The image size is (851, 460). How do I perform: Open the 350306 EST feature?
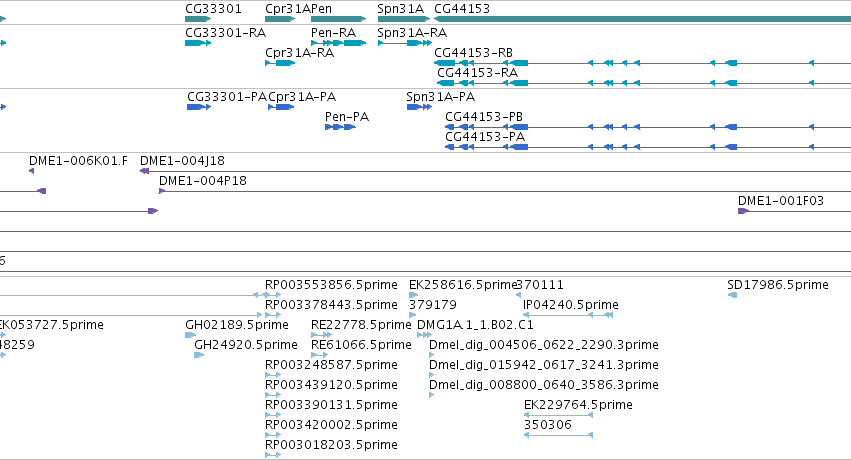(558, 435)
